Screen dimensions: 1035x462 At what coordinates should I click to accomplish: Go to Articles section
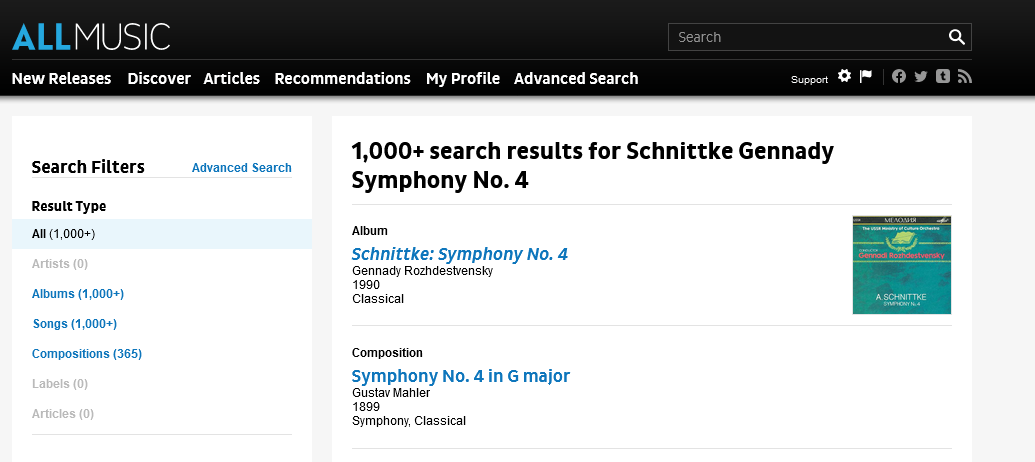pyautogui.click(x=232, y=78)
